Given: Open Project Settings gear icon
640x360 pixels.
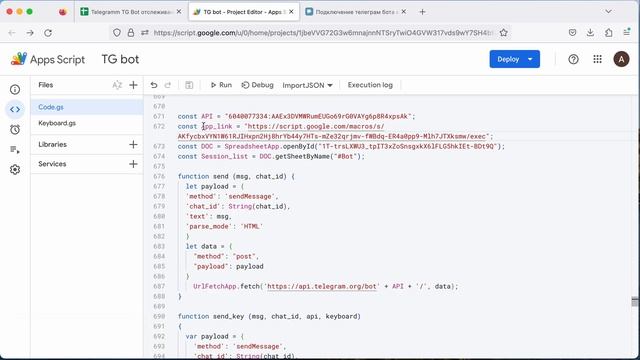Looking at the screenshot, I should pos(15,169).
